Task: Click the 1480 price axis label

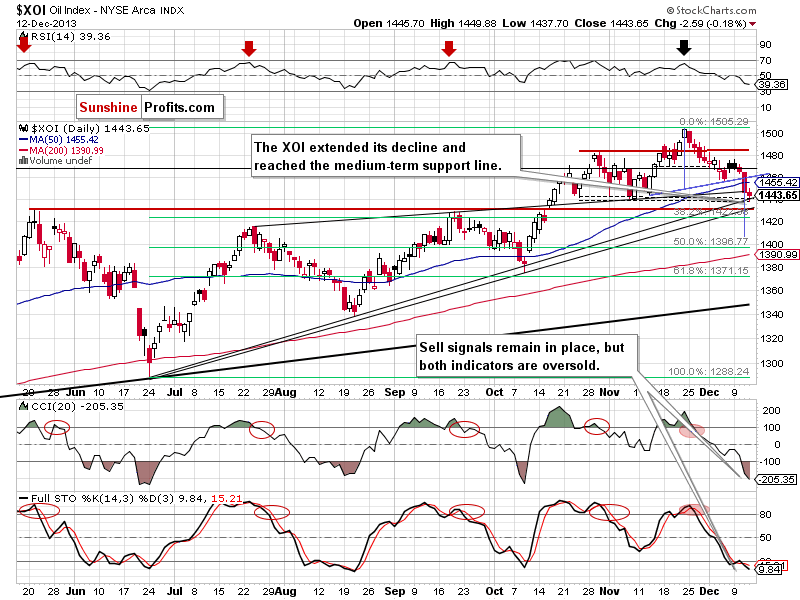Action: [x=771, y=156]
